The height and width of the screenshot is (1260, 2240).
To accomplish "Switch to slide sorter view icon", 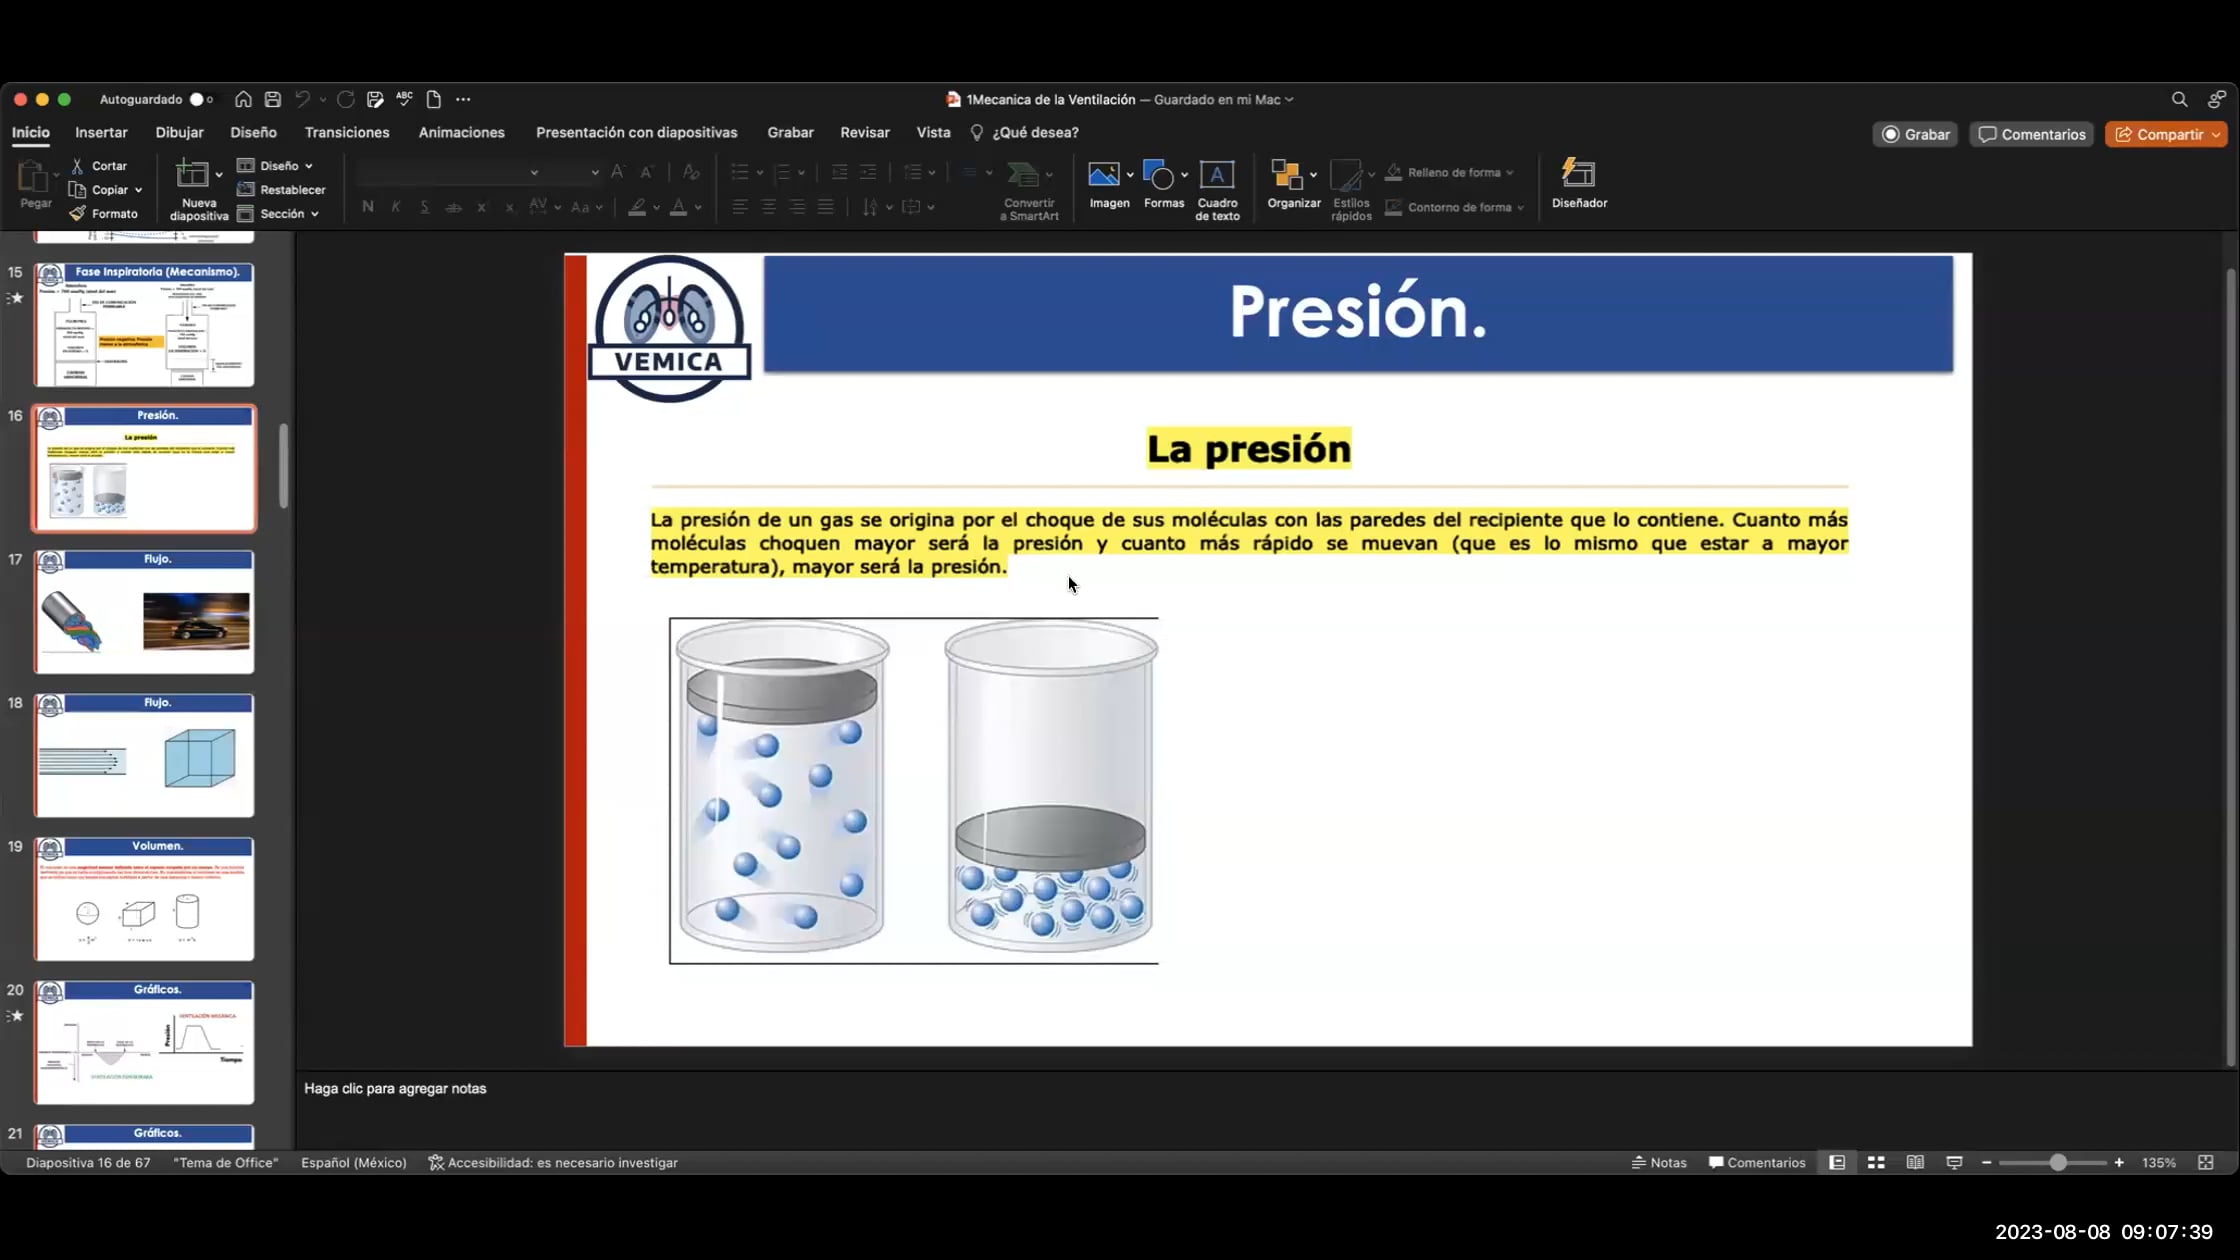I will pos(1876,1162).
